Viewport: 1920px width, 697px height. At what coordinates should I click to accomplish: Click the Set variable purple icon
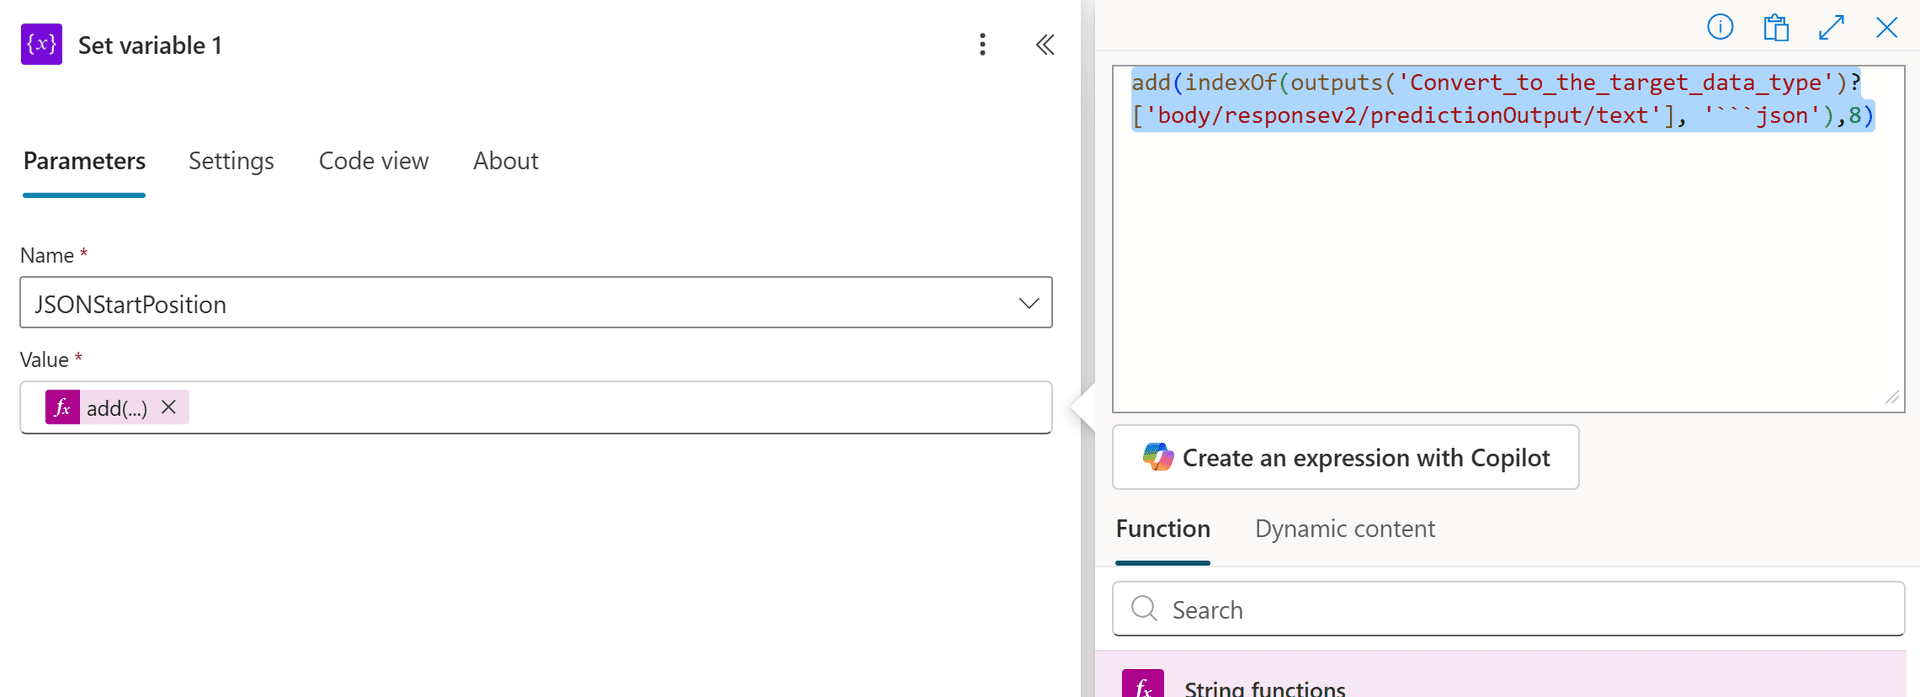pos(41,44)
